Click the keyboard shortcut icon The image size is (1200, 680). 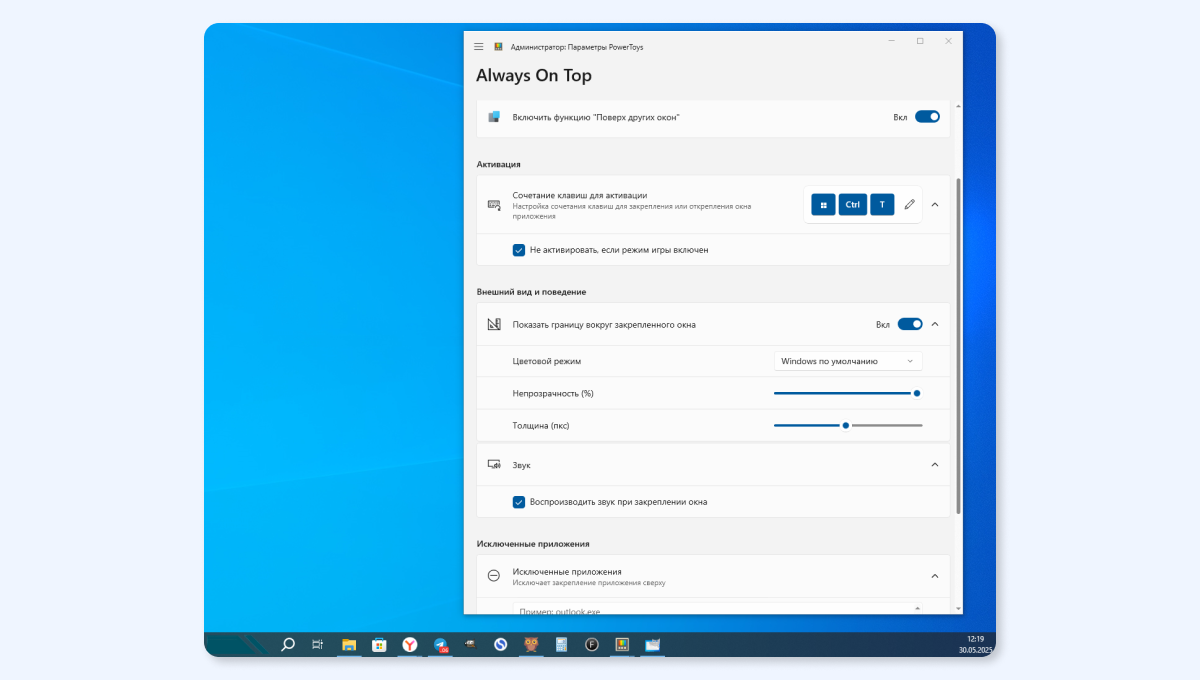[493, 204]
